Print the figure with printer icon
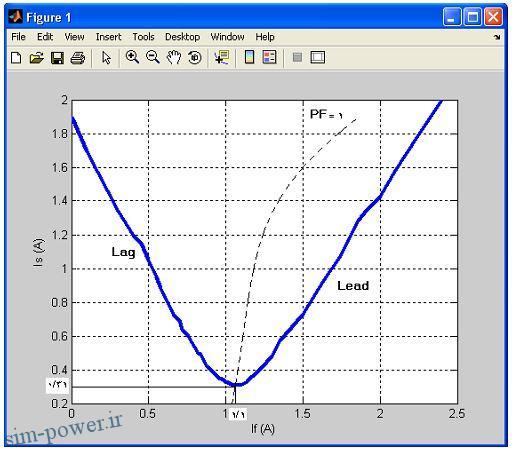The height and width of the screenshot is (452, 512). [x=78, y=58]
